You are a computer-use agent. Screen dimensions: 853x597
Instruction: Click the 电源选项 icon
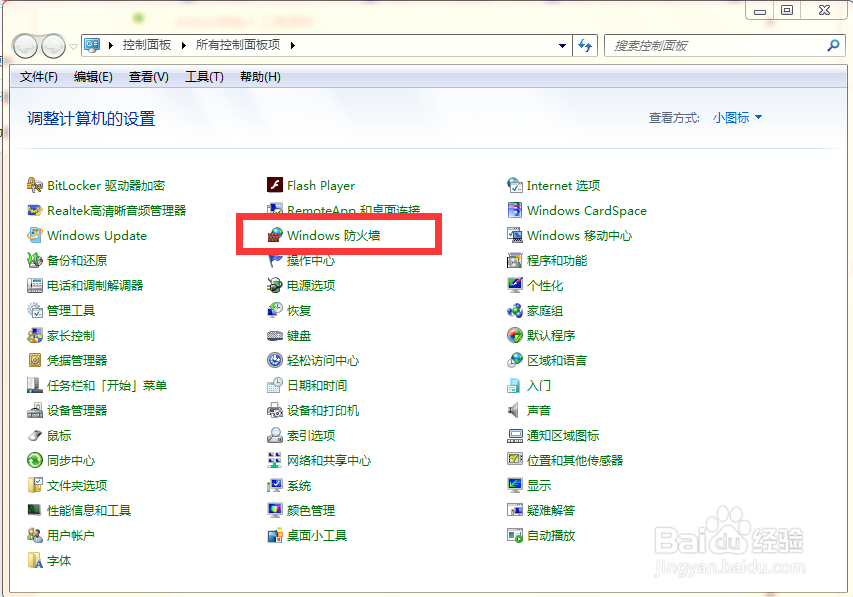[x=275, y=286]
